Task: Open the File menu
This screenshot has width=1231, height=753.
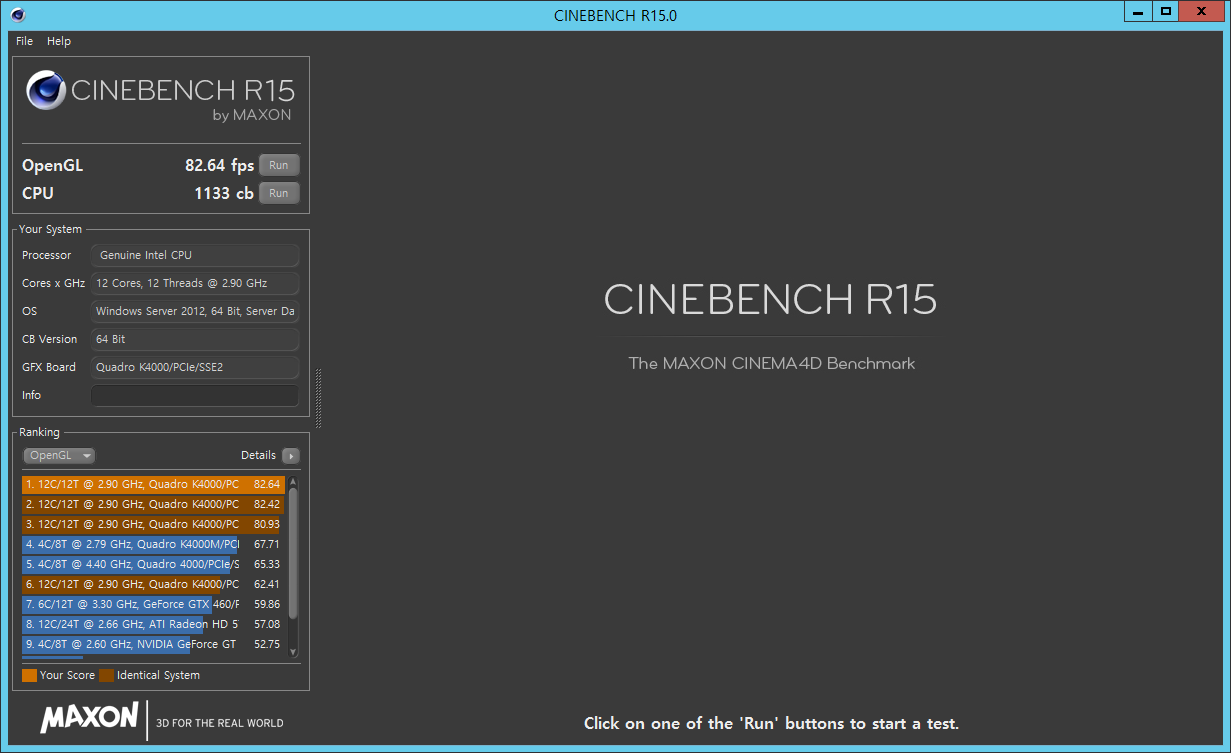Action: [24, 41]
